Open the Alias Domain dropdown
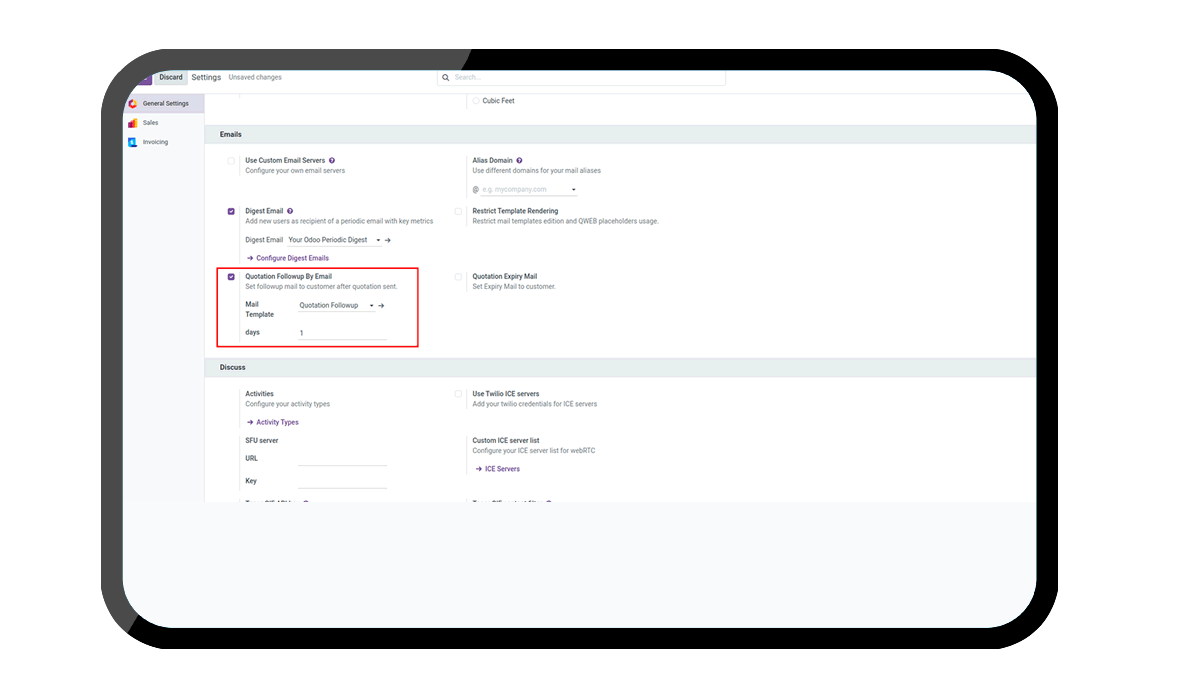The image size is (1200, 697). tap(574, 189)
